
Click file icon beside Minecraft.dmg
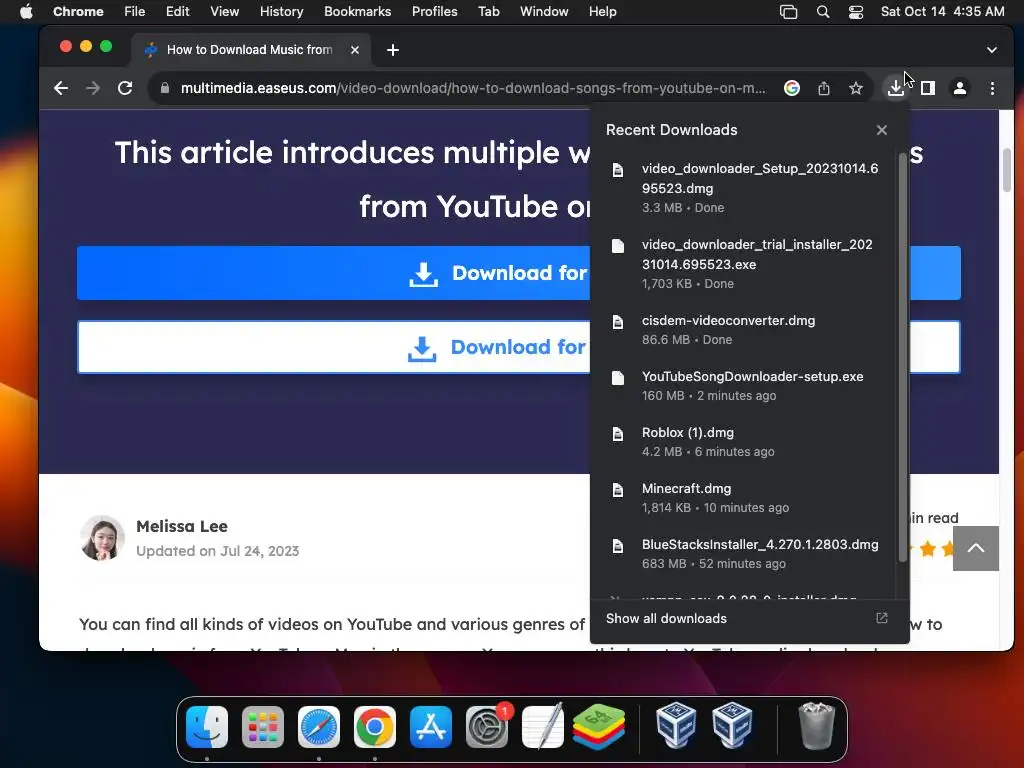617,490
